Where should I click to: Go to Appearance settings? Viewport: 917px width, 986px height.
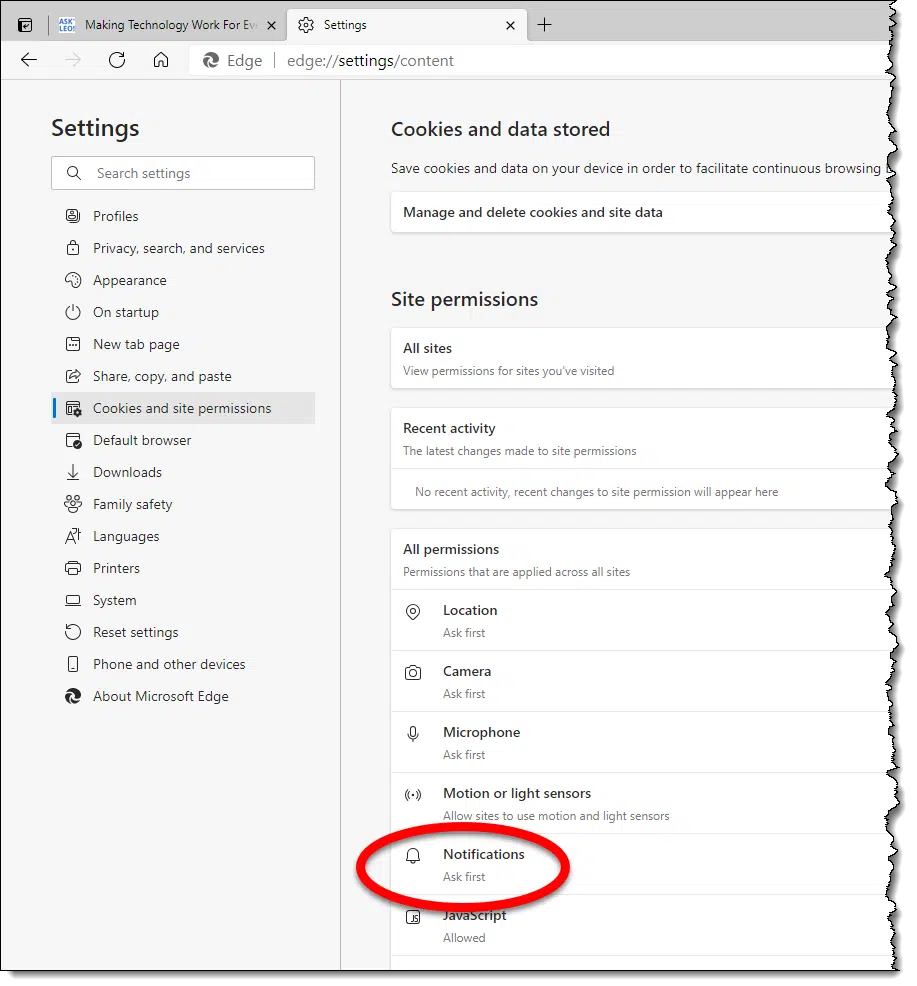click(183, 280)
